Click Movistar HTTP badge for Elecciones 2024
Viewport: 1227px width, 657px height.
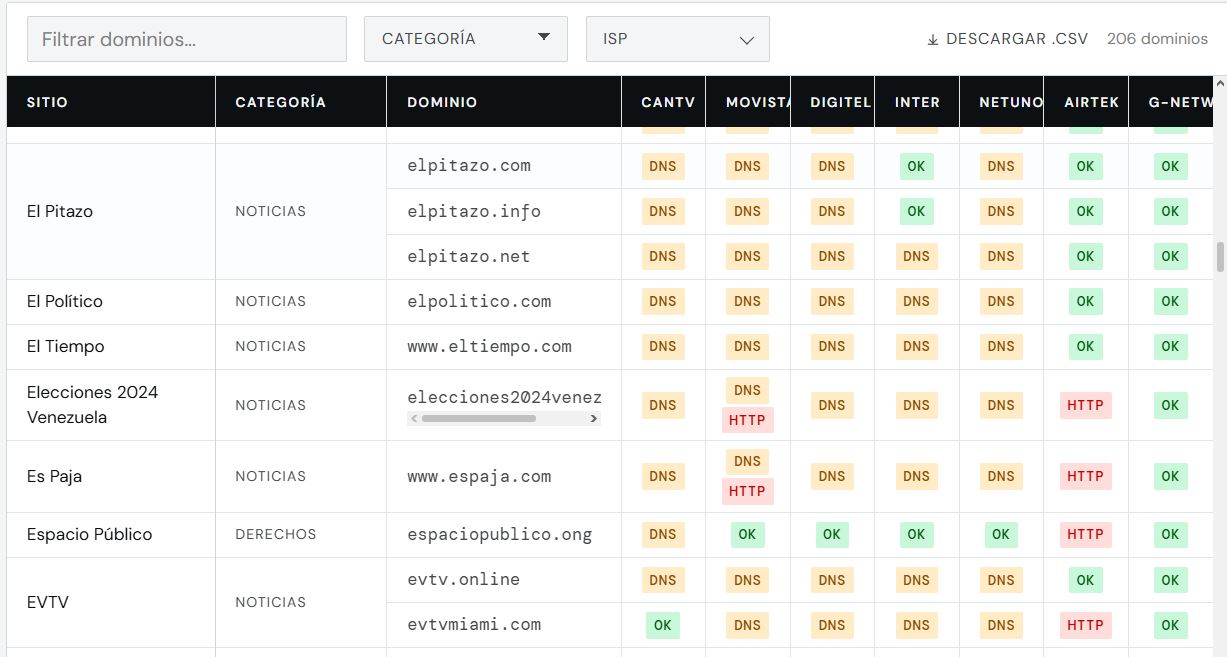click(747, 420)
